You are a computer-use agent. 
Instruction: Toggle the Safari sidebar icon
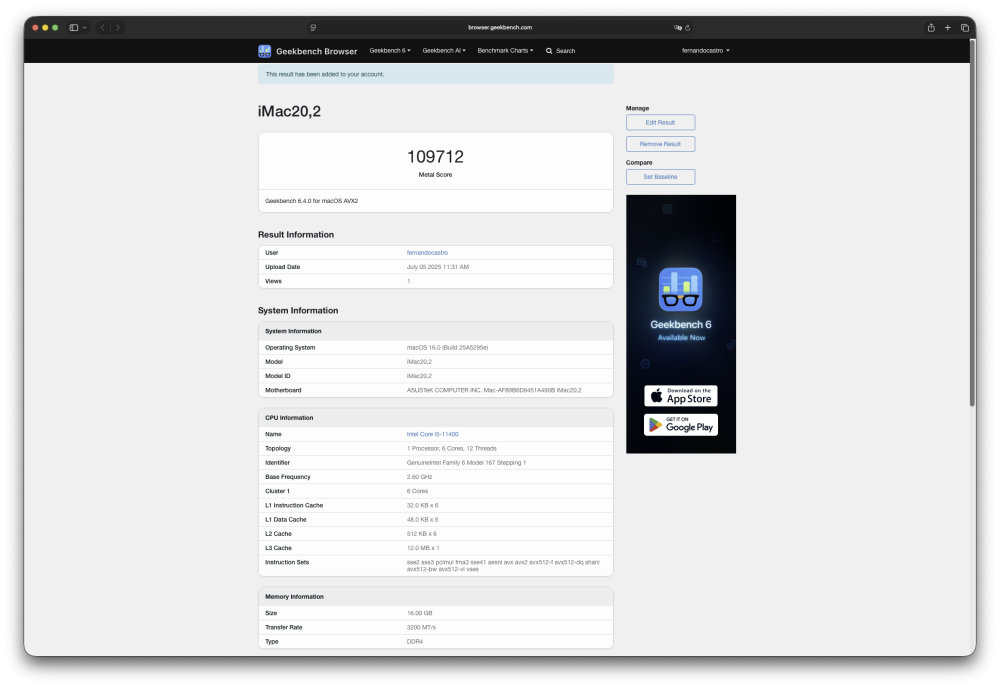(x=74, y=27)
